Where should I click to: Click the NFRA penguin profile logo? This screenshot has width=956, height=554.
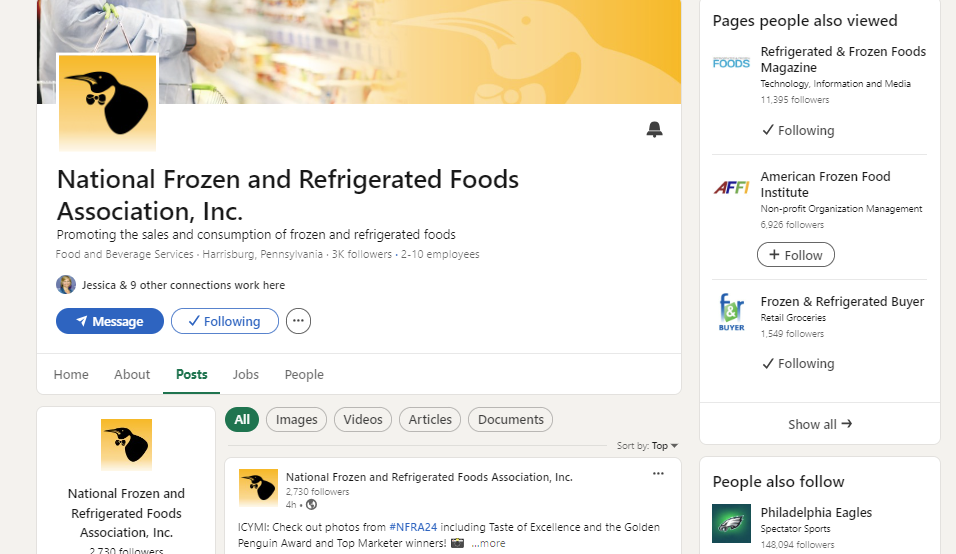[108, 103]
